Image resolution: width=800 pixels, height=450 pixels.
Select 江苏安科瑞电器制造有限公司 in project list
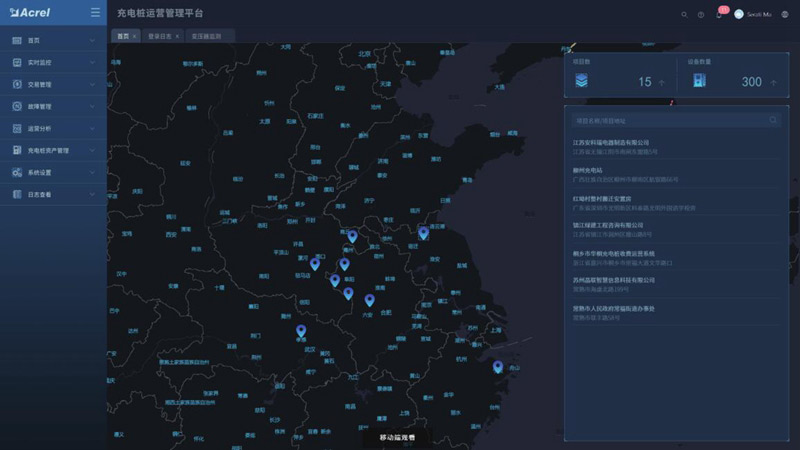point(610,142)
